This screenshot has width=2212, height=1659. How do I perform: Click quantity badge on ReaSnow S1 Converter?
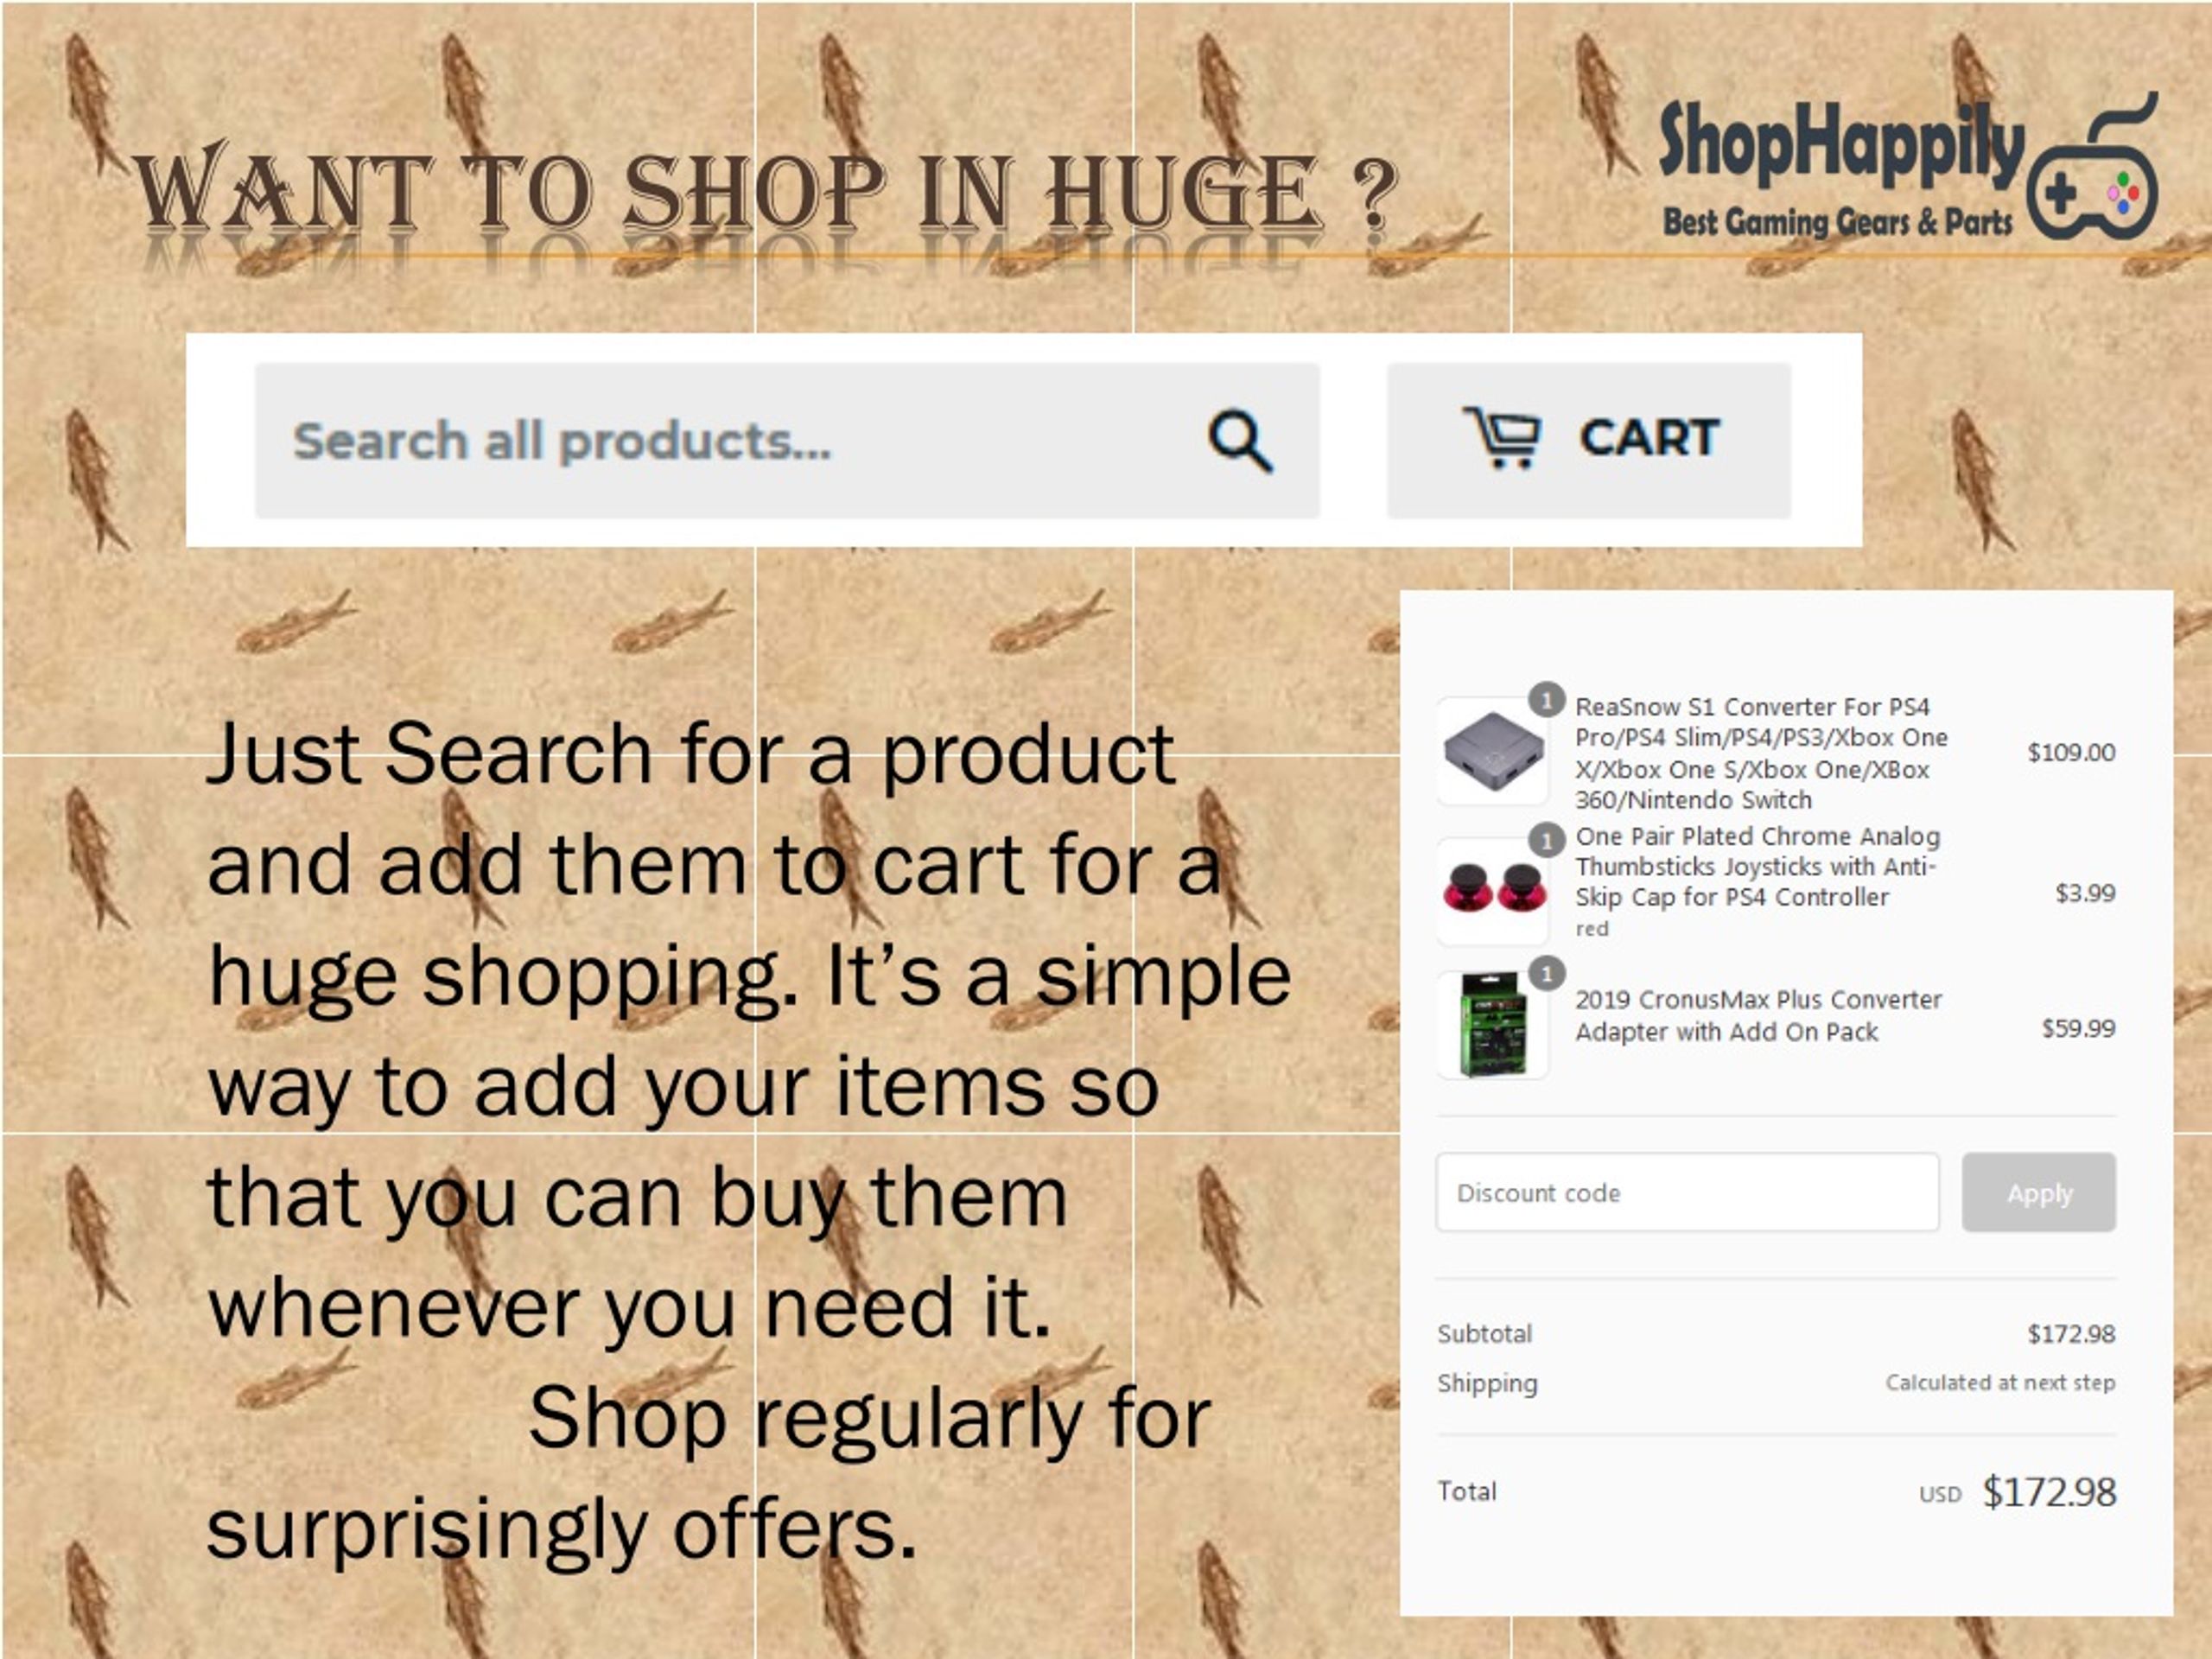point(1546,700)
